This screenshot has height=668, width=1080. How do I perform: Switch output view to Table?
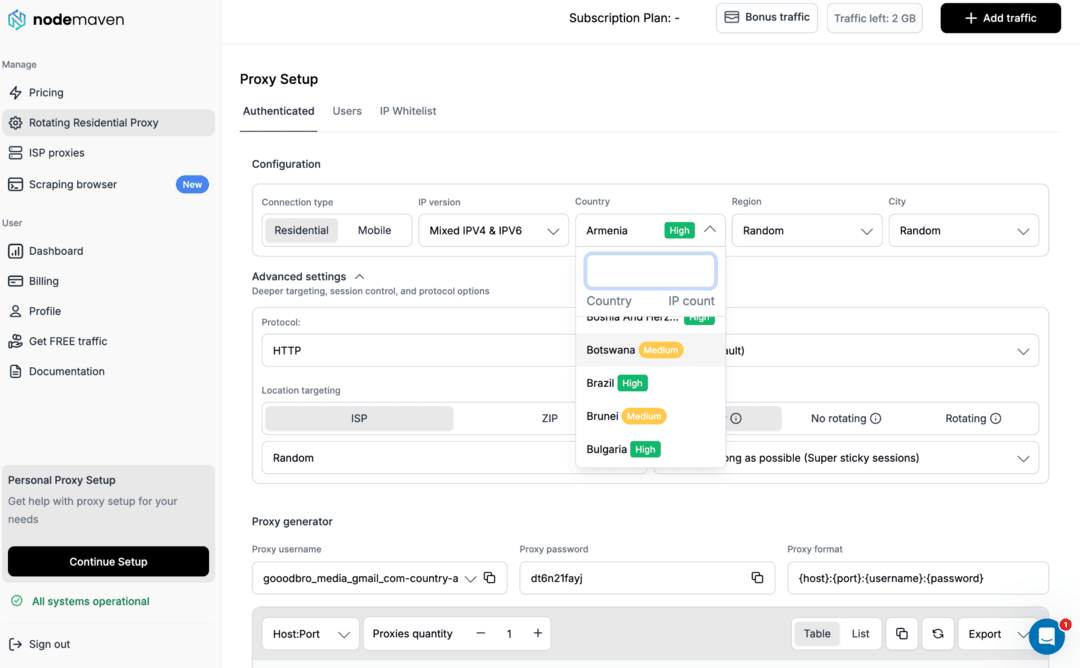click(x=817, y=634)
